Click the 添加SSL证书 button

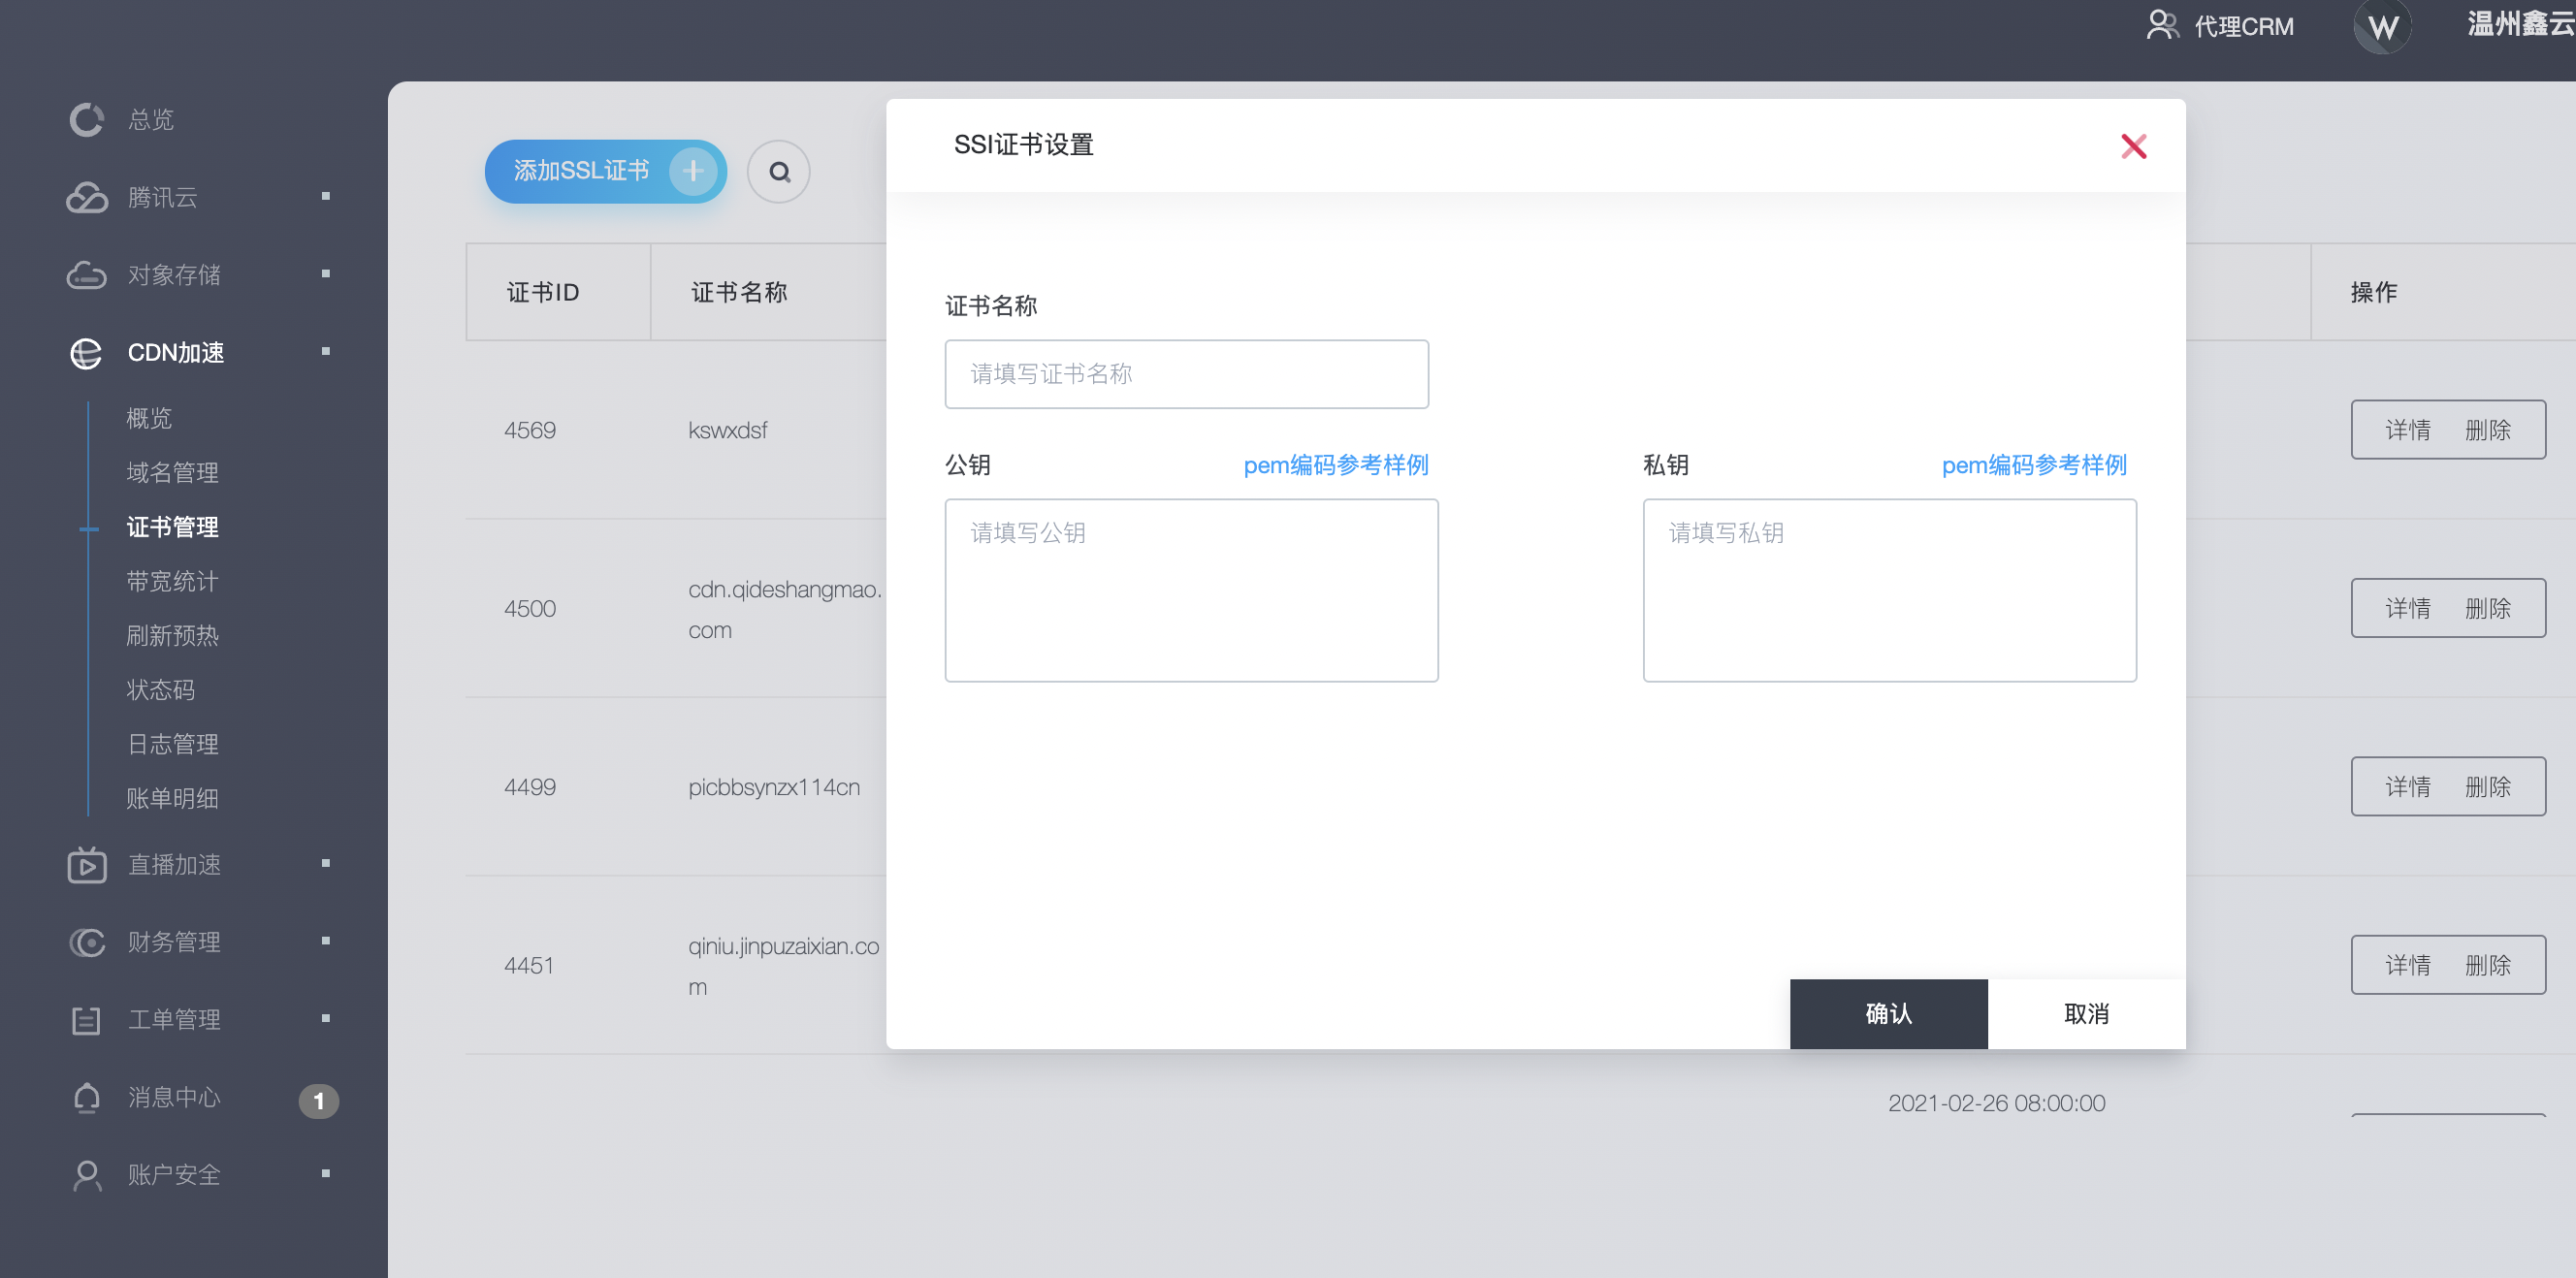point(605,172)
